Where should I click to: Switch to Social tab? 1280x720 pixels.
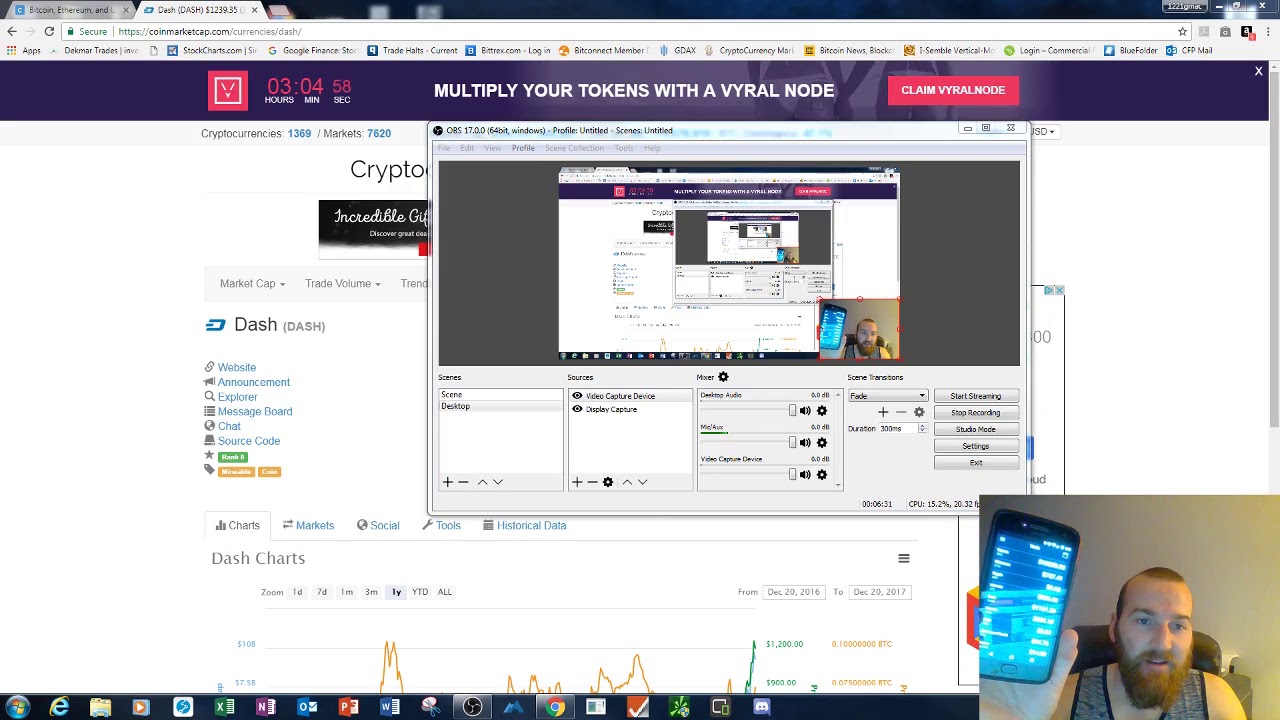[x=378, y=526]
